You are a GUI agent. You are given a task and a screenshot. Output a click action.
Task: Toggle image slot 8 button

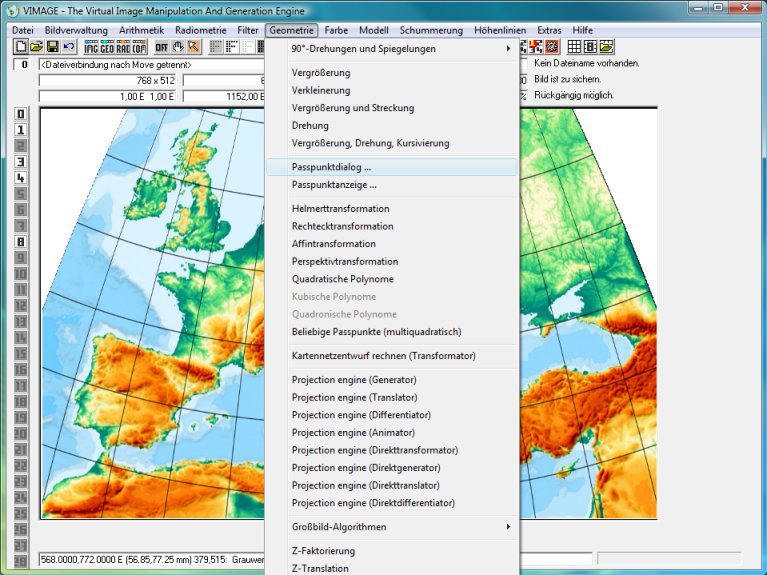pyautogui.click(x=20, y=240)
